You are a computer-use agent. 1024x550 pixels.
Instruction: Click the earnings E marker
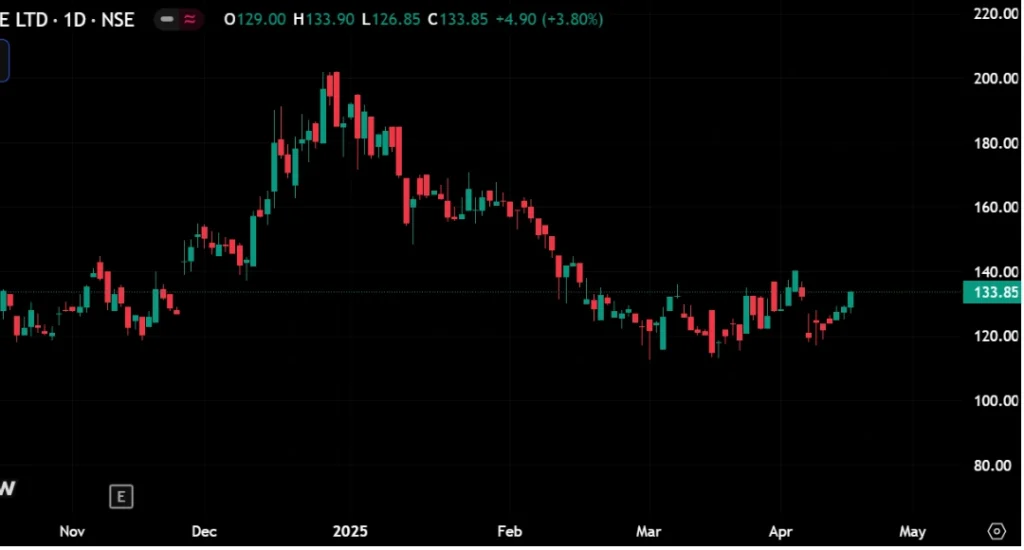pos(121,497)
